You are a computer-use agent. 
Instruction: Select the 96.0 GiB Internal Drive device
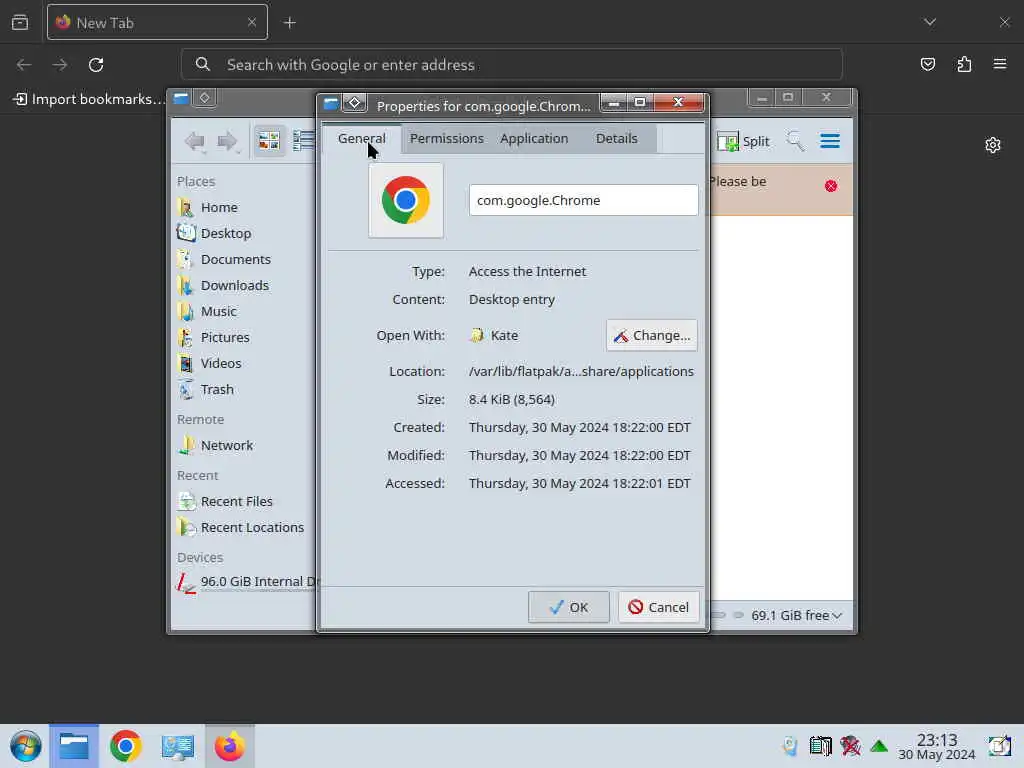[x=246, y=581]
